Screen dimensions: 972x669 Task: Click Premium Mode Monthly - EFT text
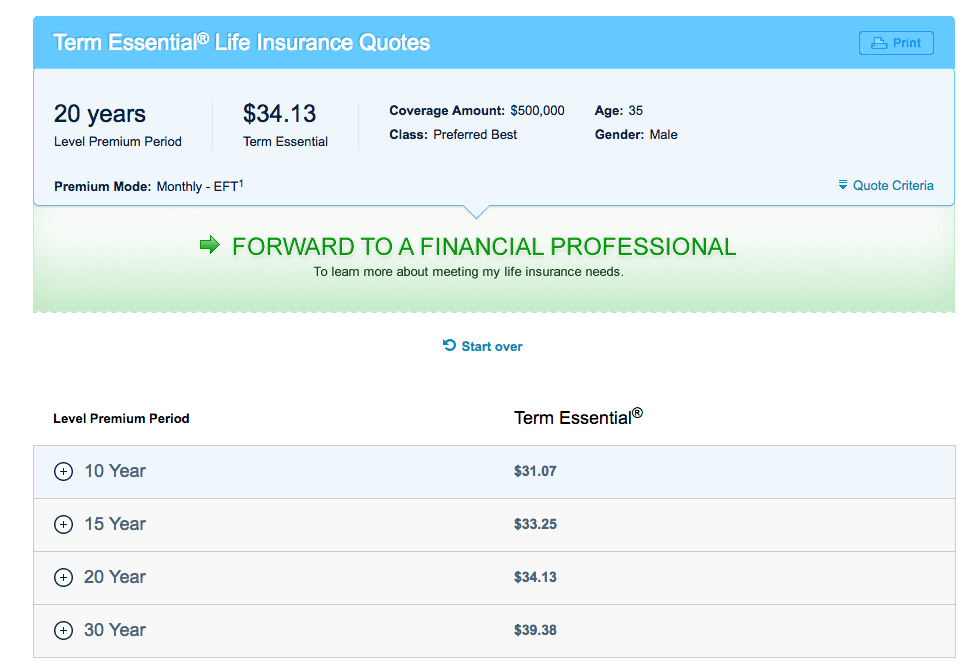point(149,186)
